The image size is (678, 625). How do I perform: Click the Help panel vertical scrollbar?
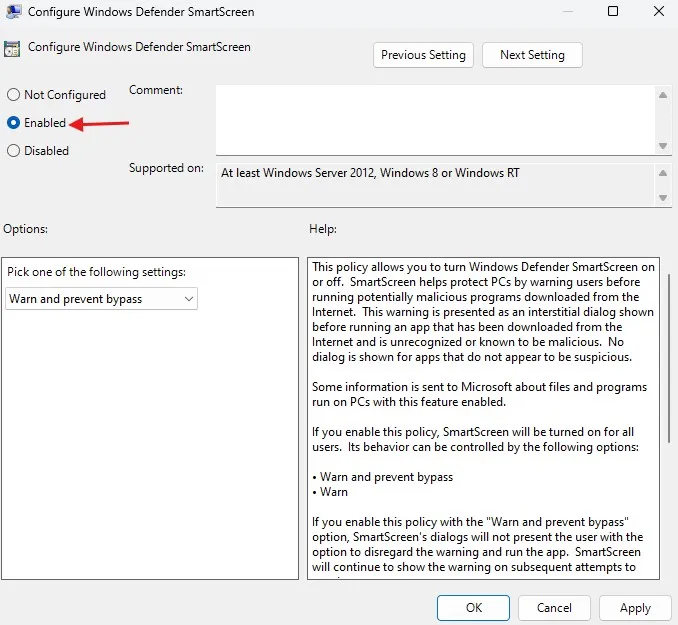point(668,359)
